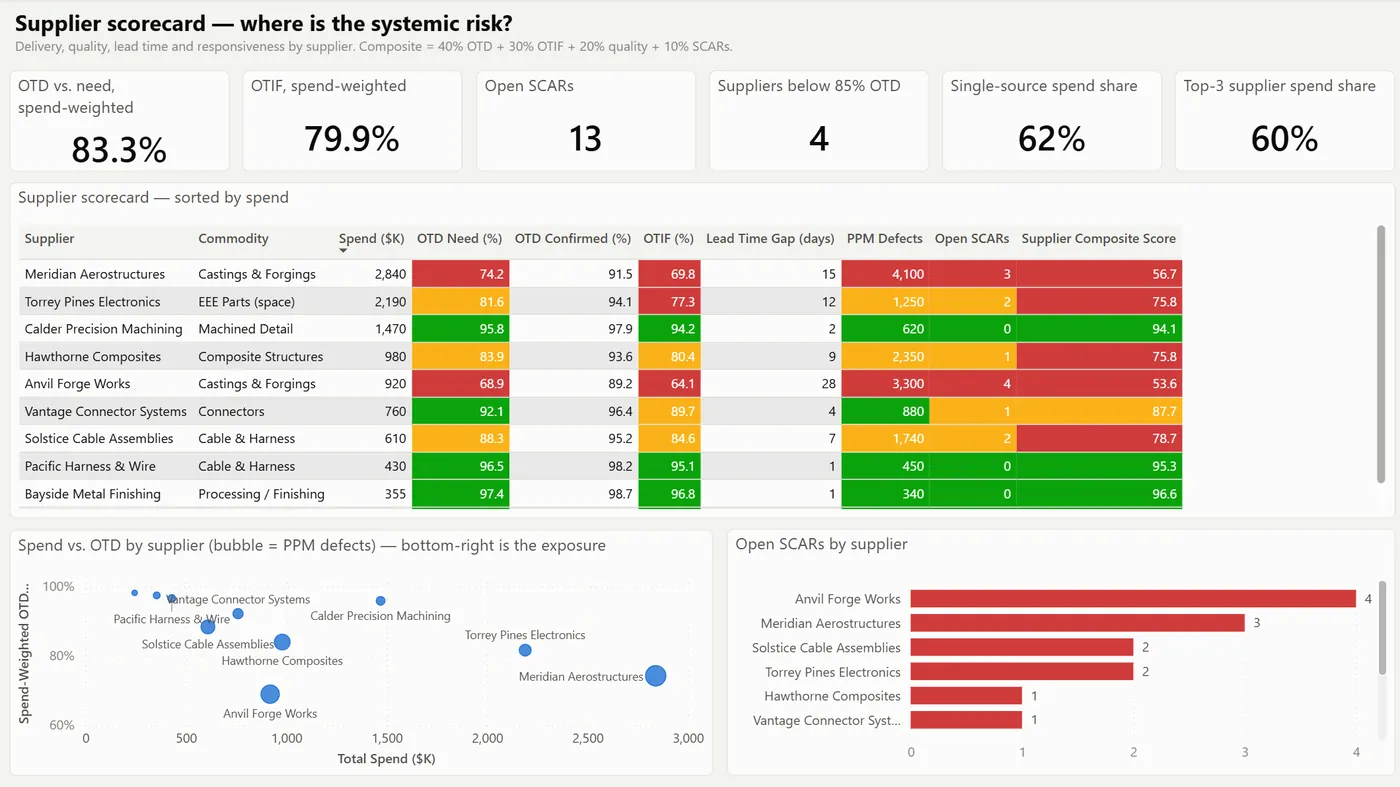Sort table by Supplier column header

pos(49,239)
